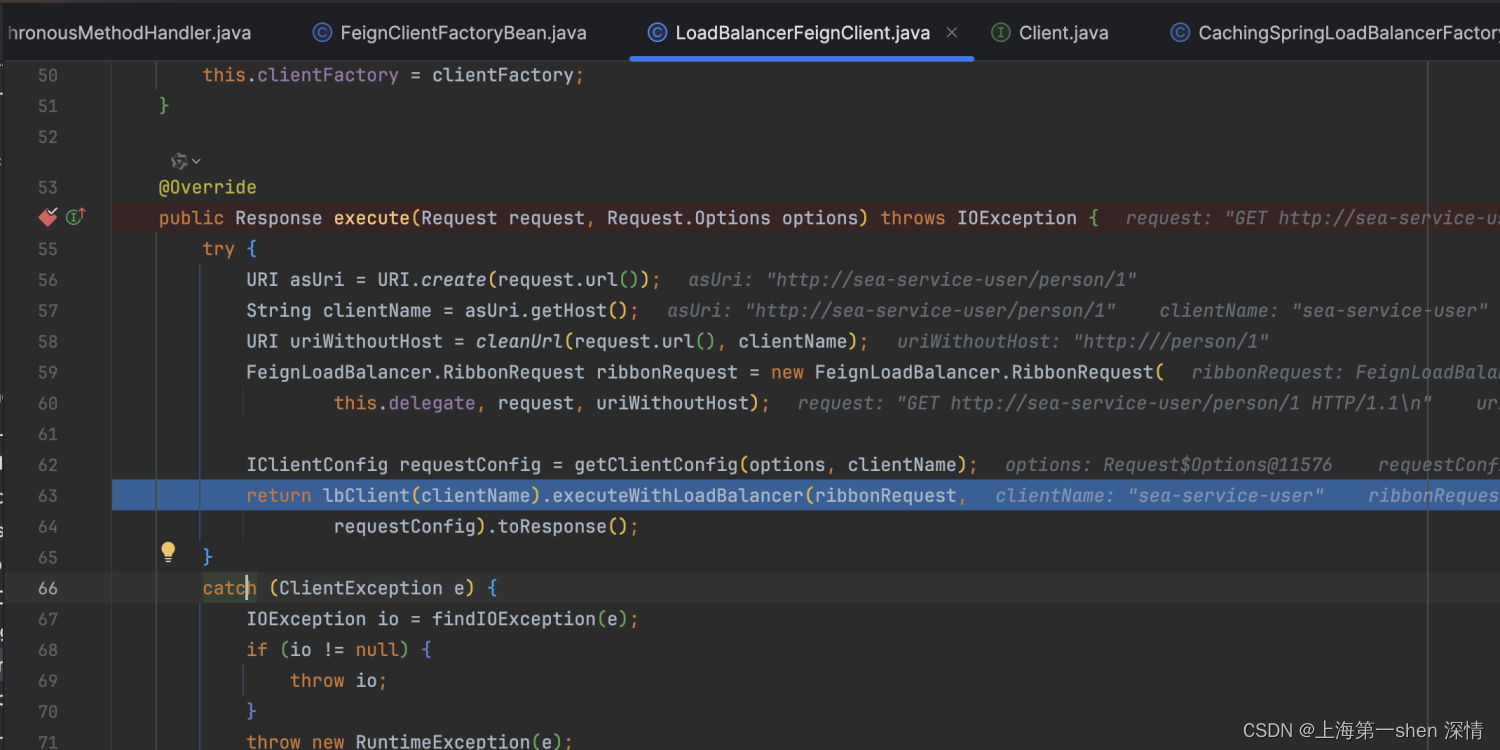Click the findIOException method call

(x=514, y=619)
